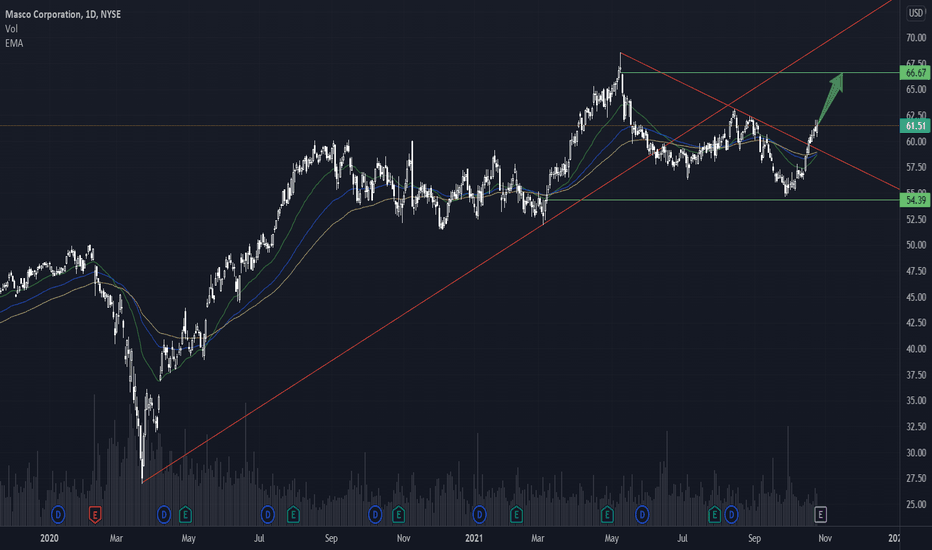This screenshot has height=550, width=932.
Task: Select the Vol indicator legend
Action: (x=11, y=29)
